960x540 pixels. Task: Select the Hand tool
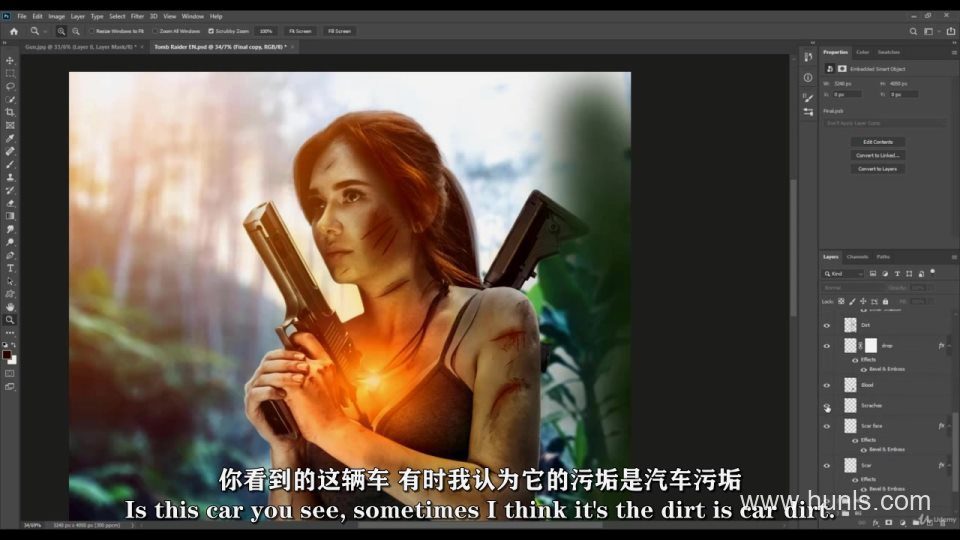(x=10, y=307)
